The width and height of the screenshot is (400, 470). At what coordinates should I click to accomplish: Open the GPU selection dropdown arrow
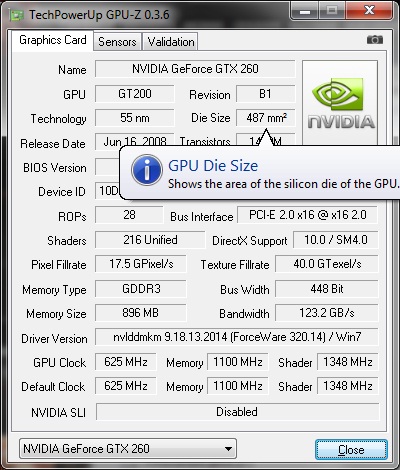[228, 449]
